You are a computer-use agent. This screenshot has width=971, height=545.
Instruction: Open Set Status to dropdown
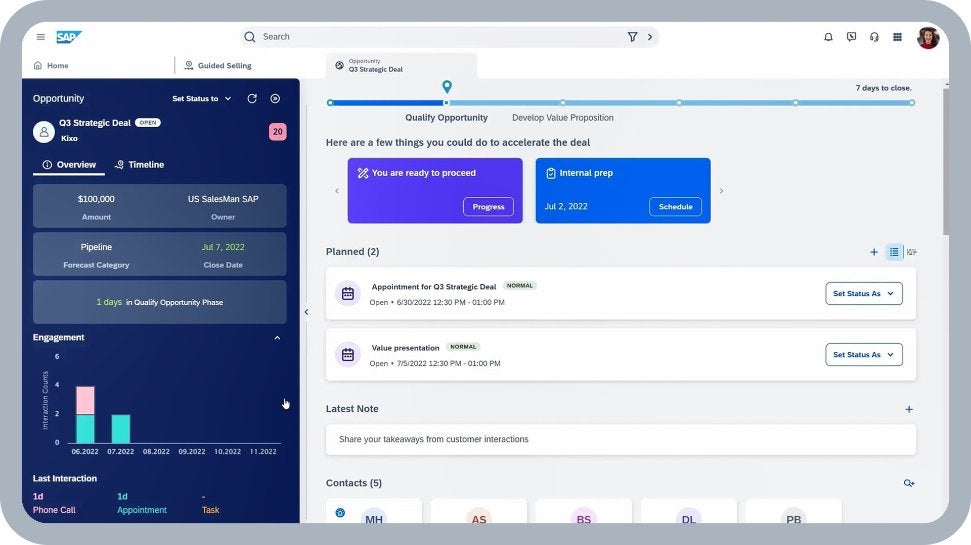click(x=202, y=98)
